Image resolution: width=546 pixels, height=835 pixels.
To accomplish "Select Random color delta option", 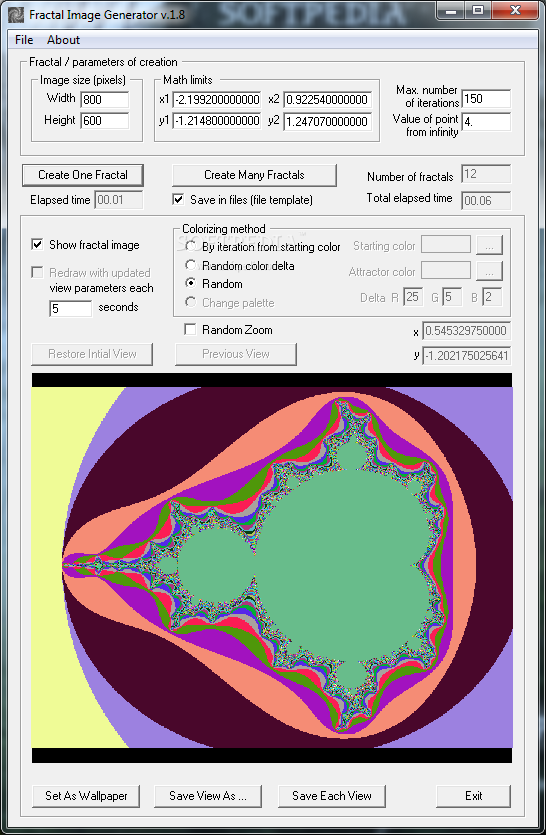I will click(191, 265).
